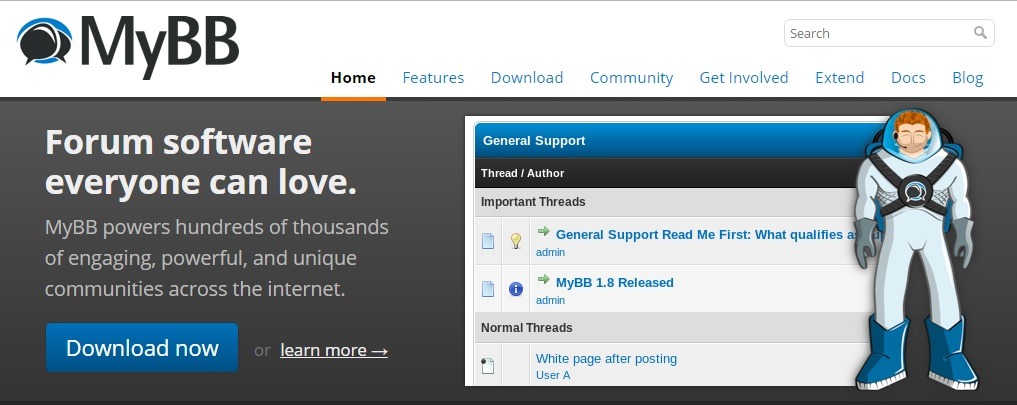Go to the Blog
This screenshot has width=1017, height=405.
(x=967, y=78)
